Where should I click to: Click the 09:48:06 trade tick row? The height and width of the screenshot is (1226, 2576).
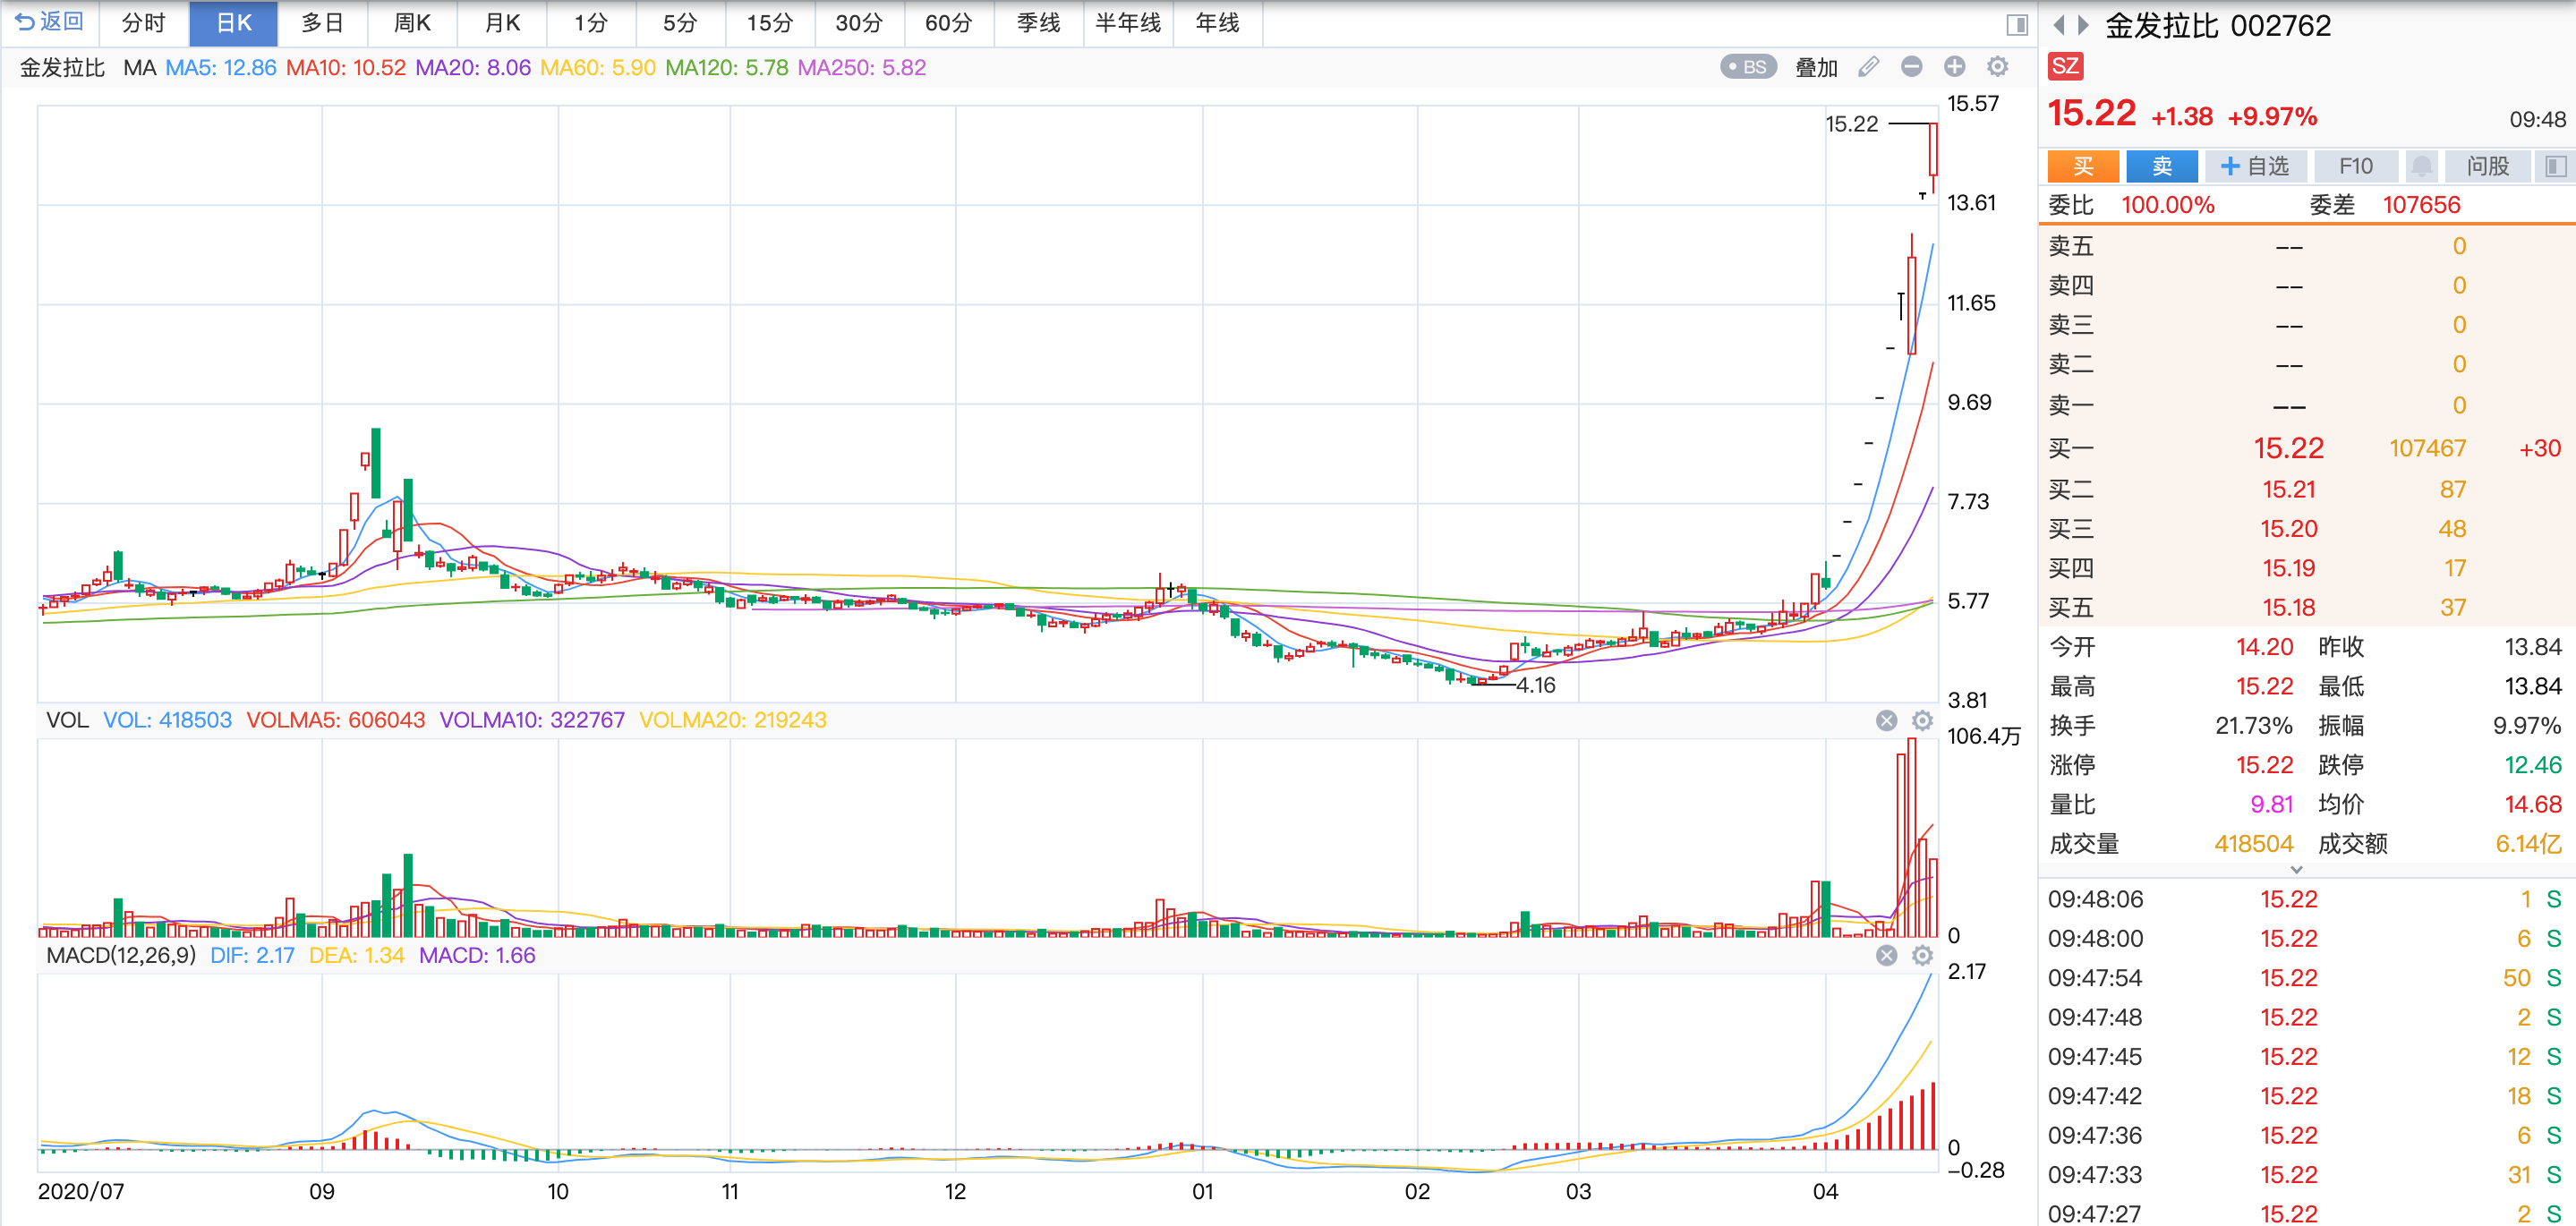[x=2307, y=900]
